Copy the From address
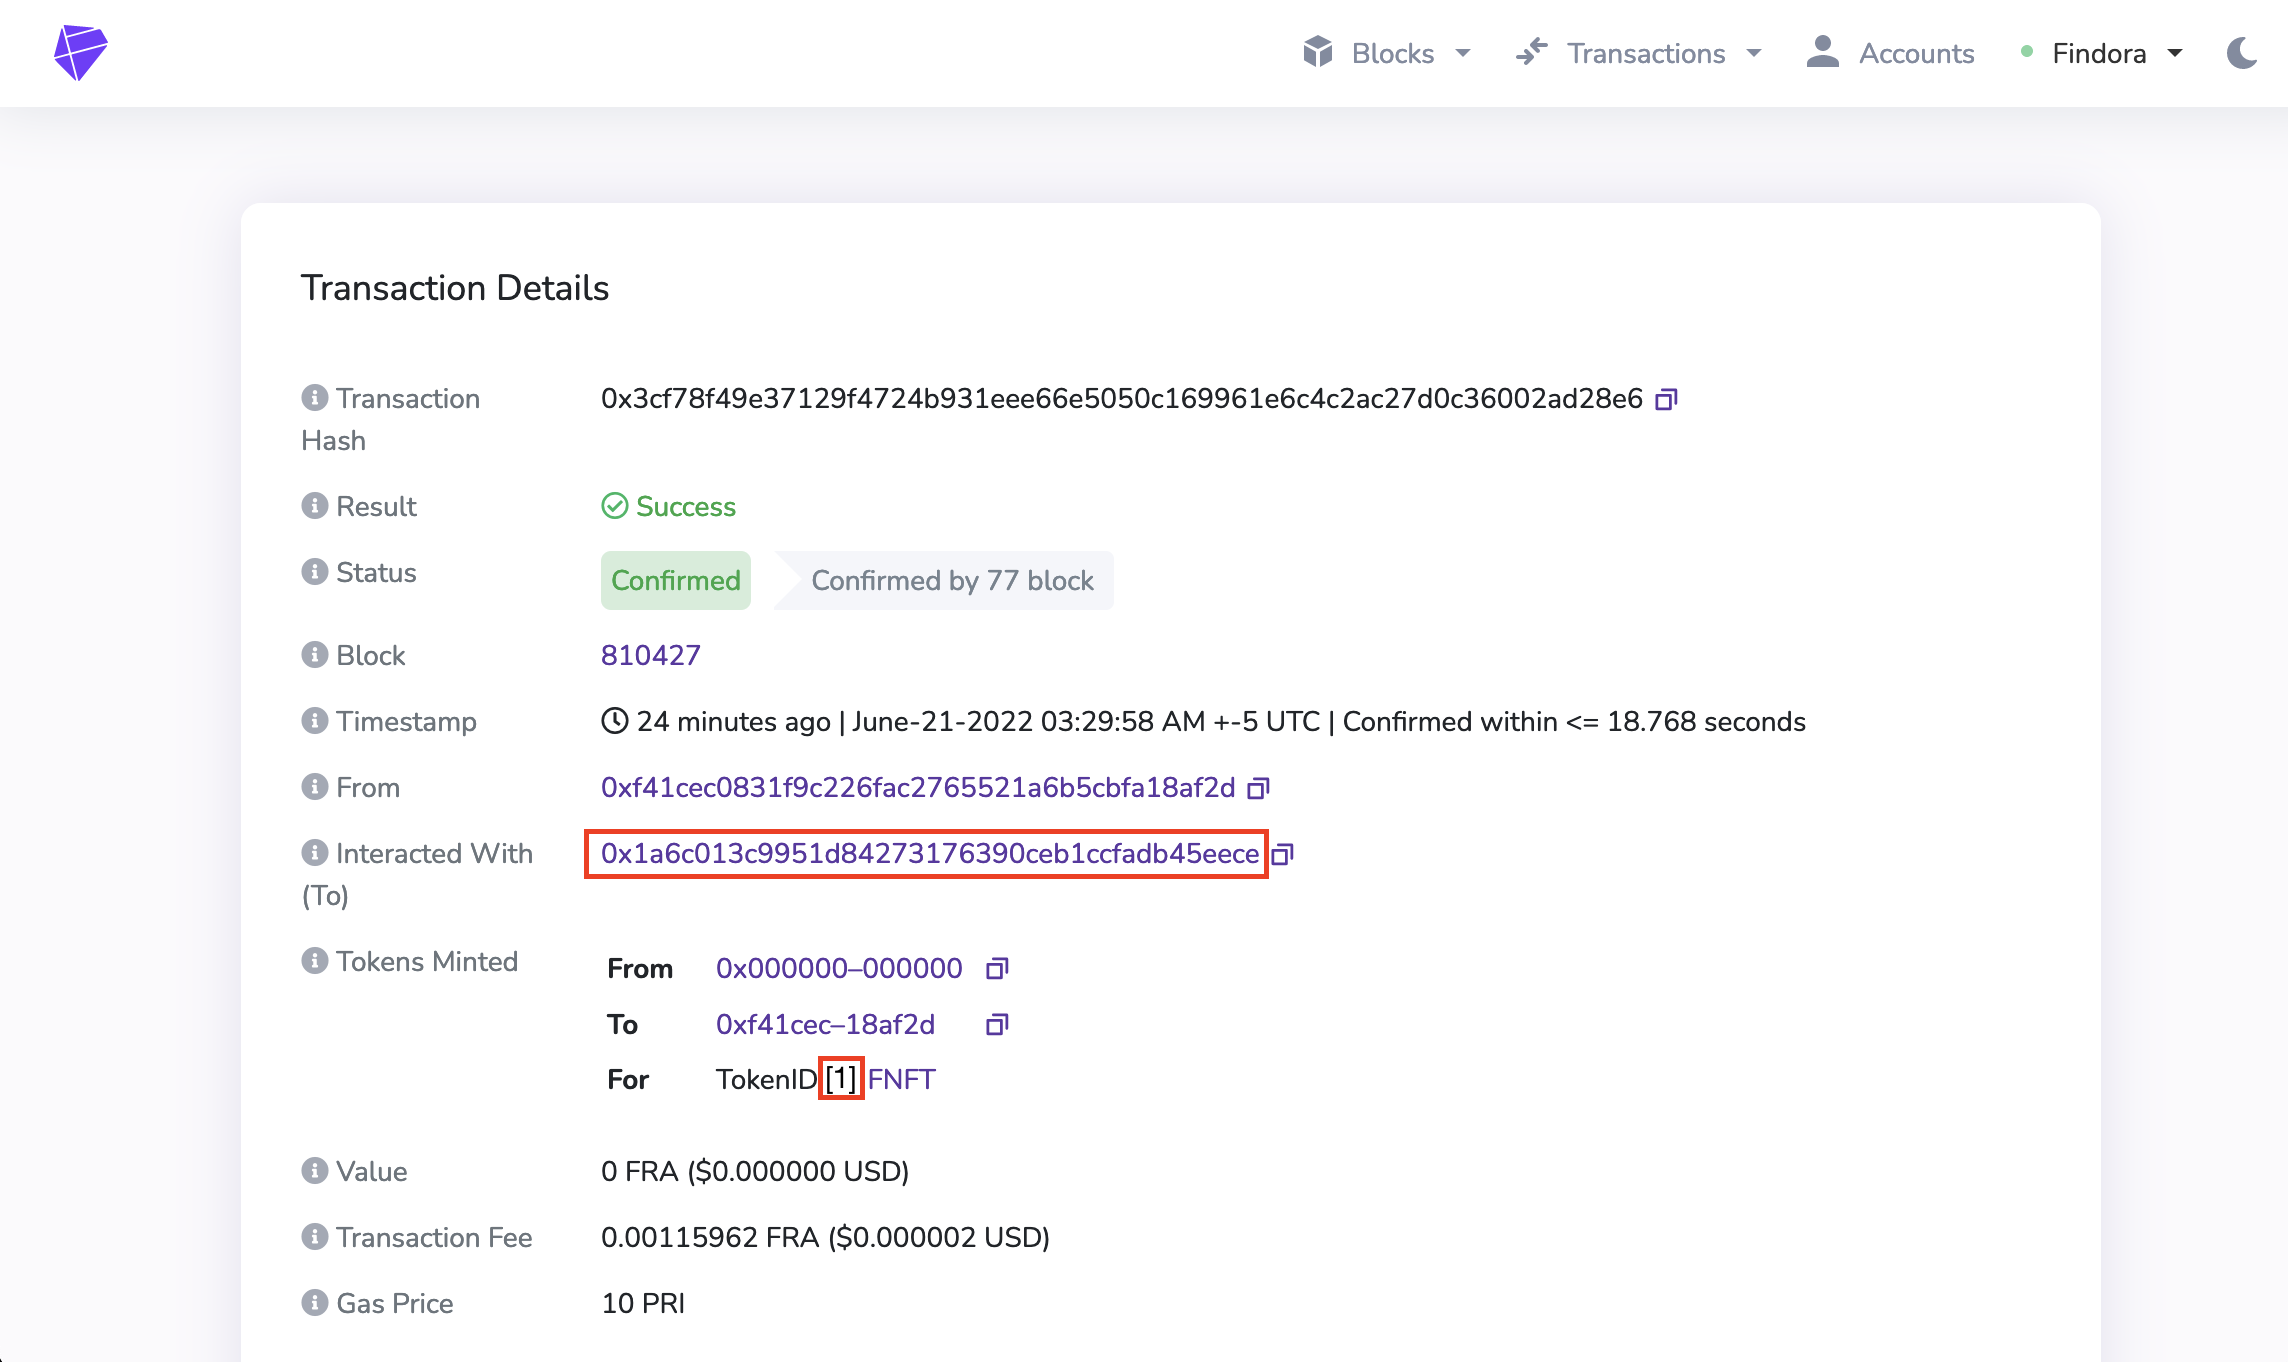2288x1362 pixels. pyautogui.click(x=1258, y=788)
